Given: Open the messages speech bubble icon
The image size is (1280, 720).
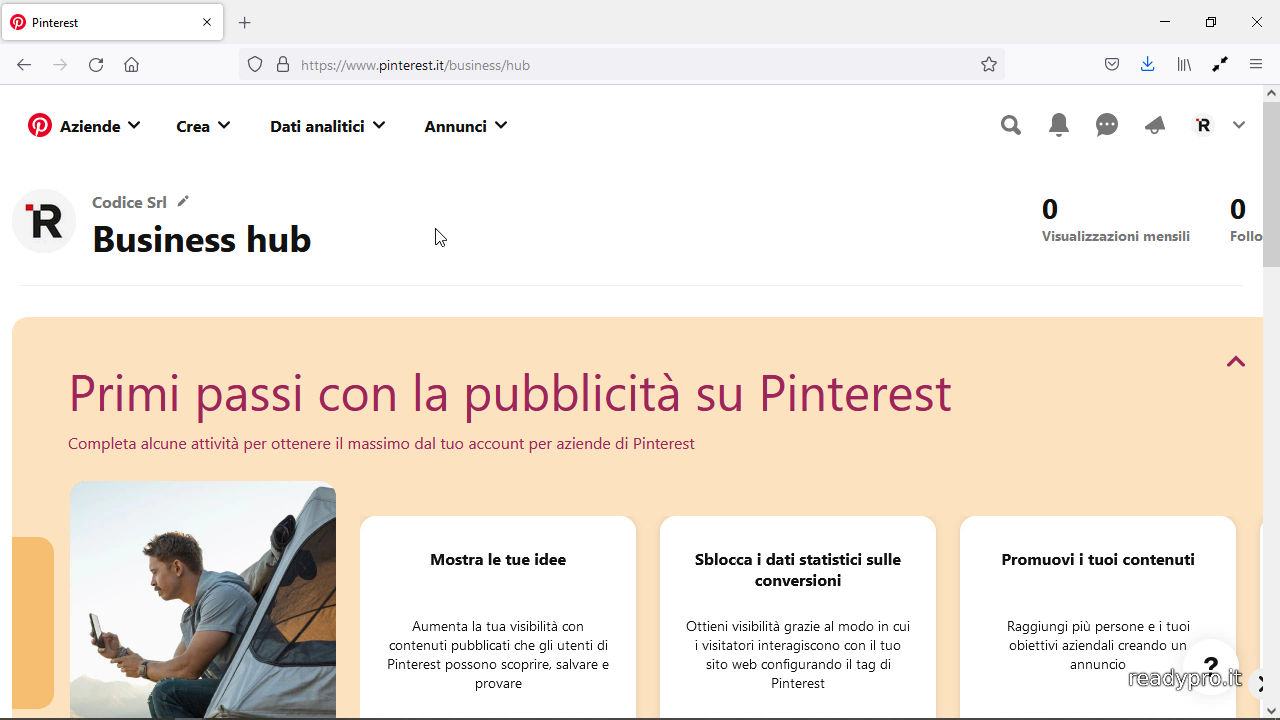Looking at the screenshot, I should tap(1106, 125).
